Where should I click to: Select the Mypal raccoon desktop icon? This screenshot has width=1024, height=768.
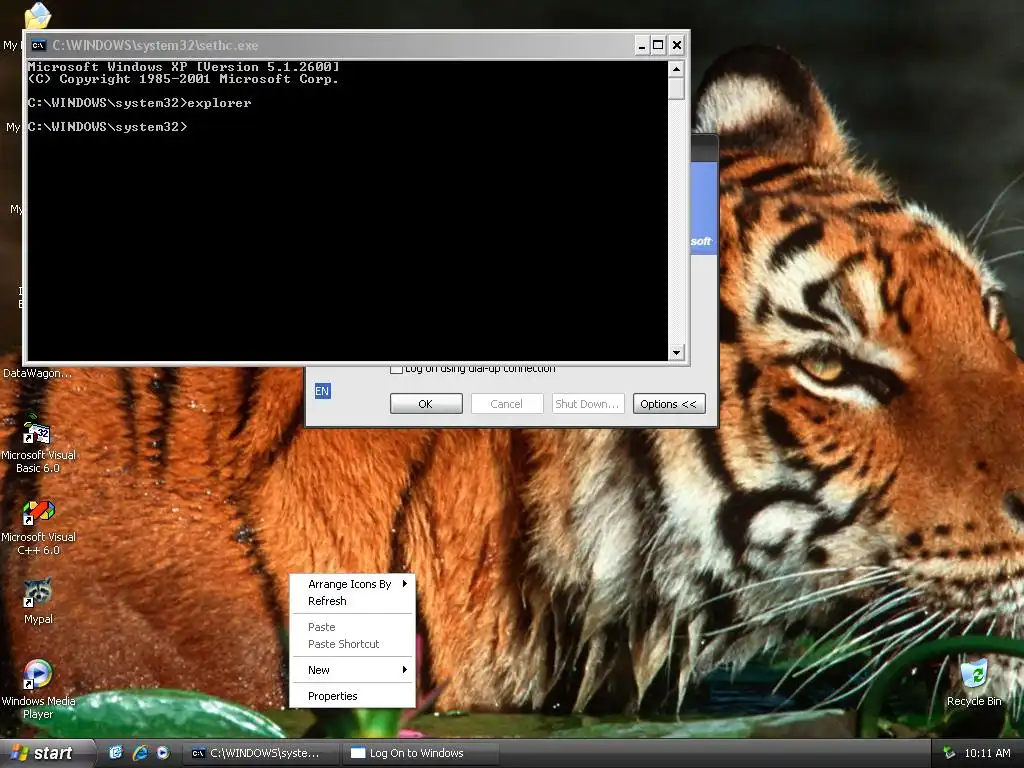coord(37,593)
